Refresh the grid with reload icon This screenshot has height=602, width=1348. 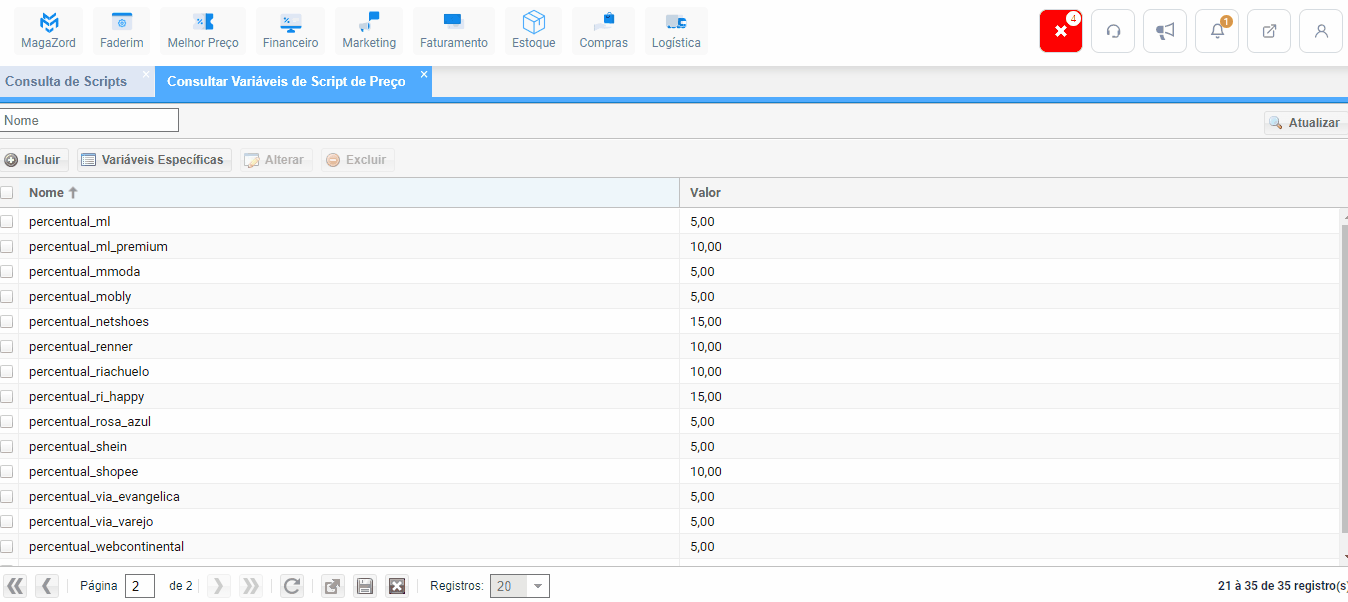click(x=292, y=586)
